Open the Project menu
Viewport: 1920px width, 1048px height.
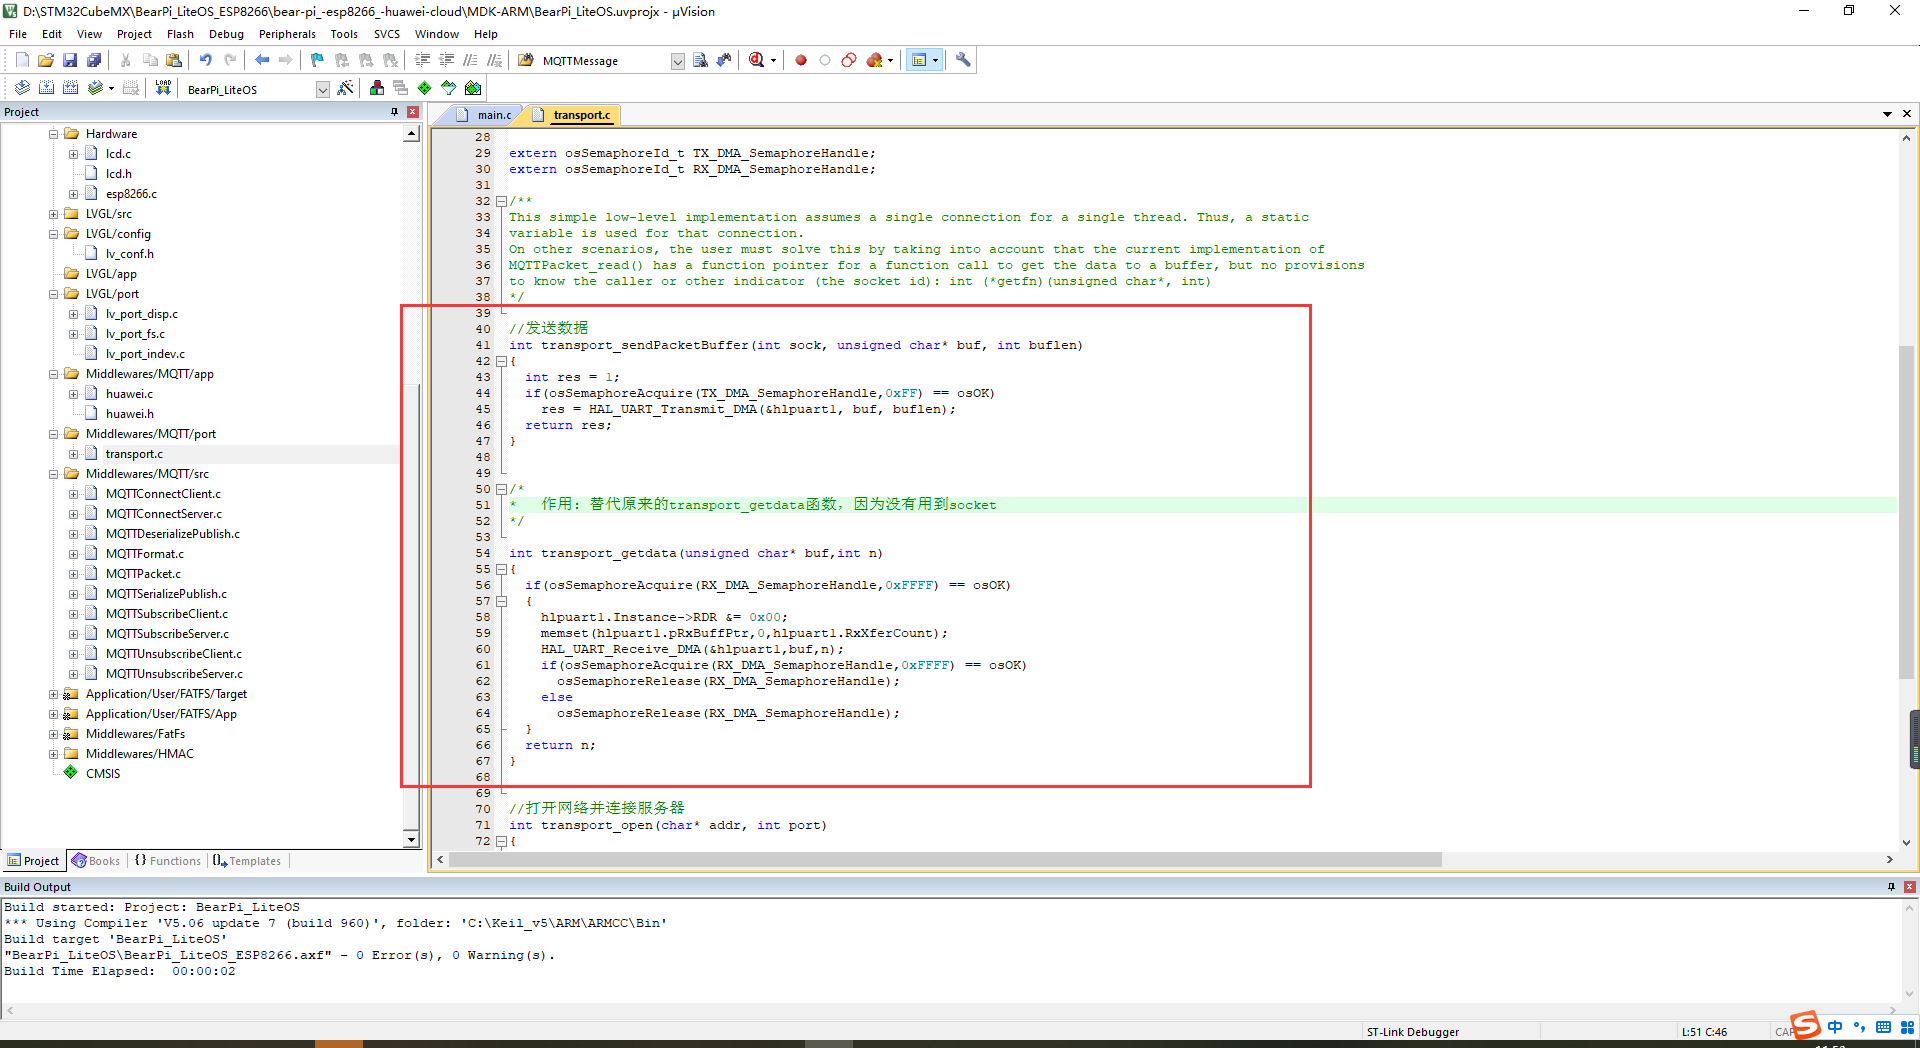pyautogui.click(x=134, y=34)
